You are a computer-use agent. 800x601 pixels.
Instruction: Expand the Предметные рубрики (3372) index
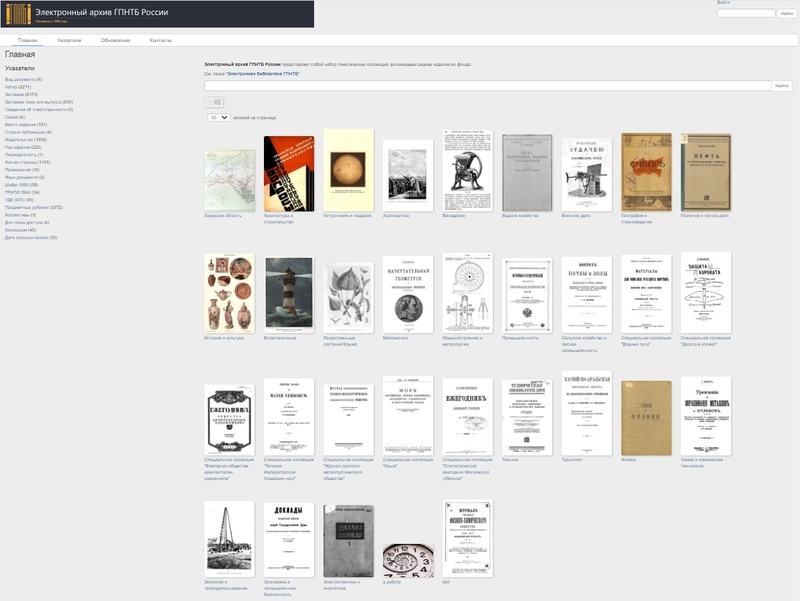tap(33, 207)
